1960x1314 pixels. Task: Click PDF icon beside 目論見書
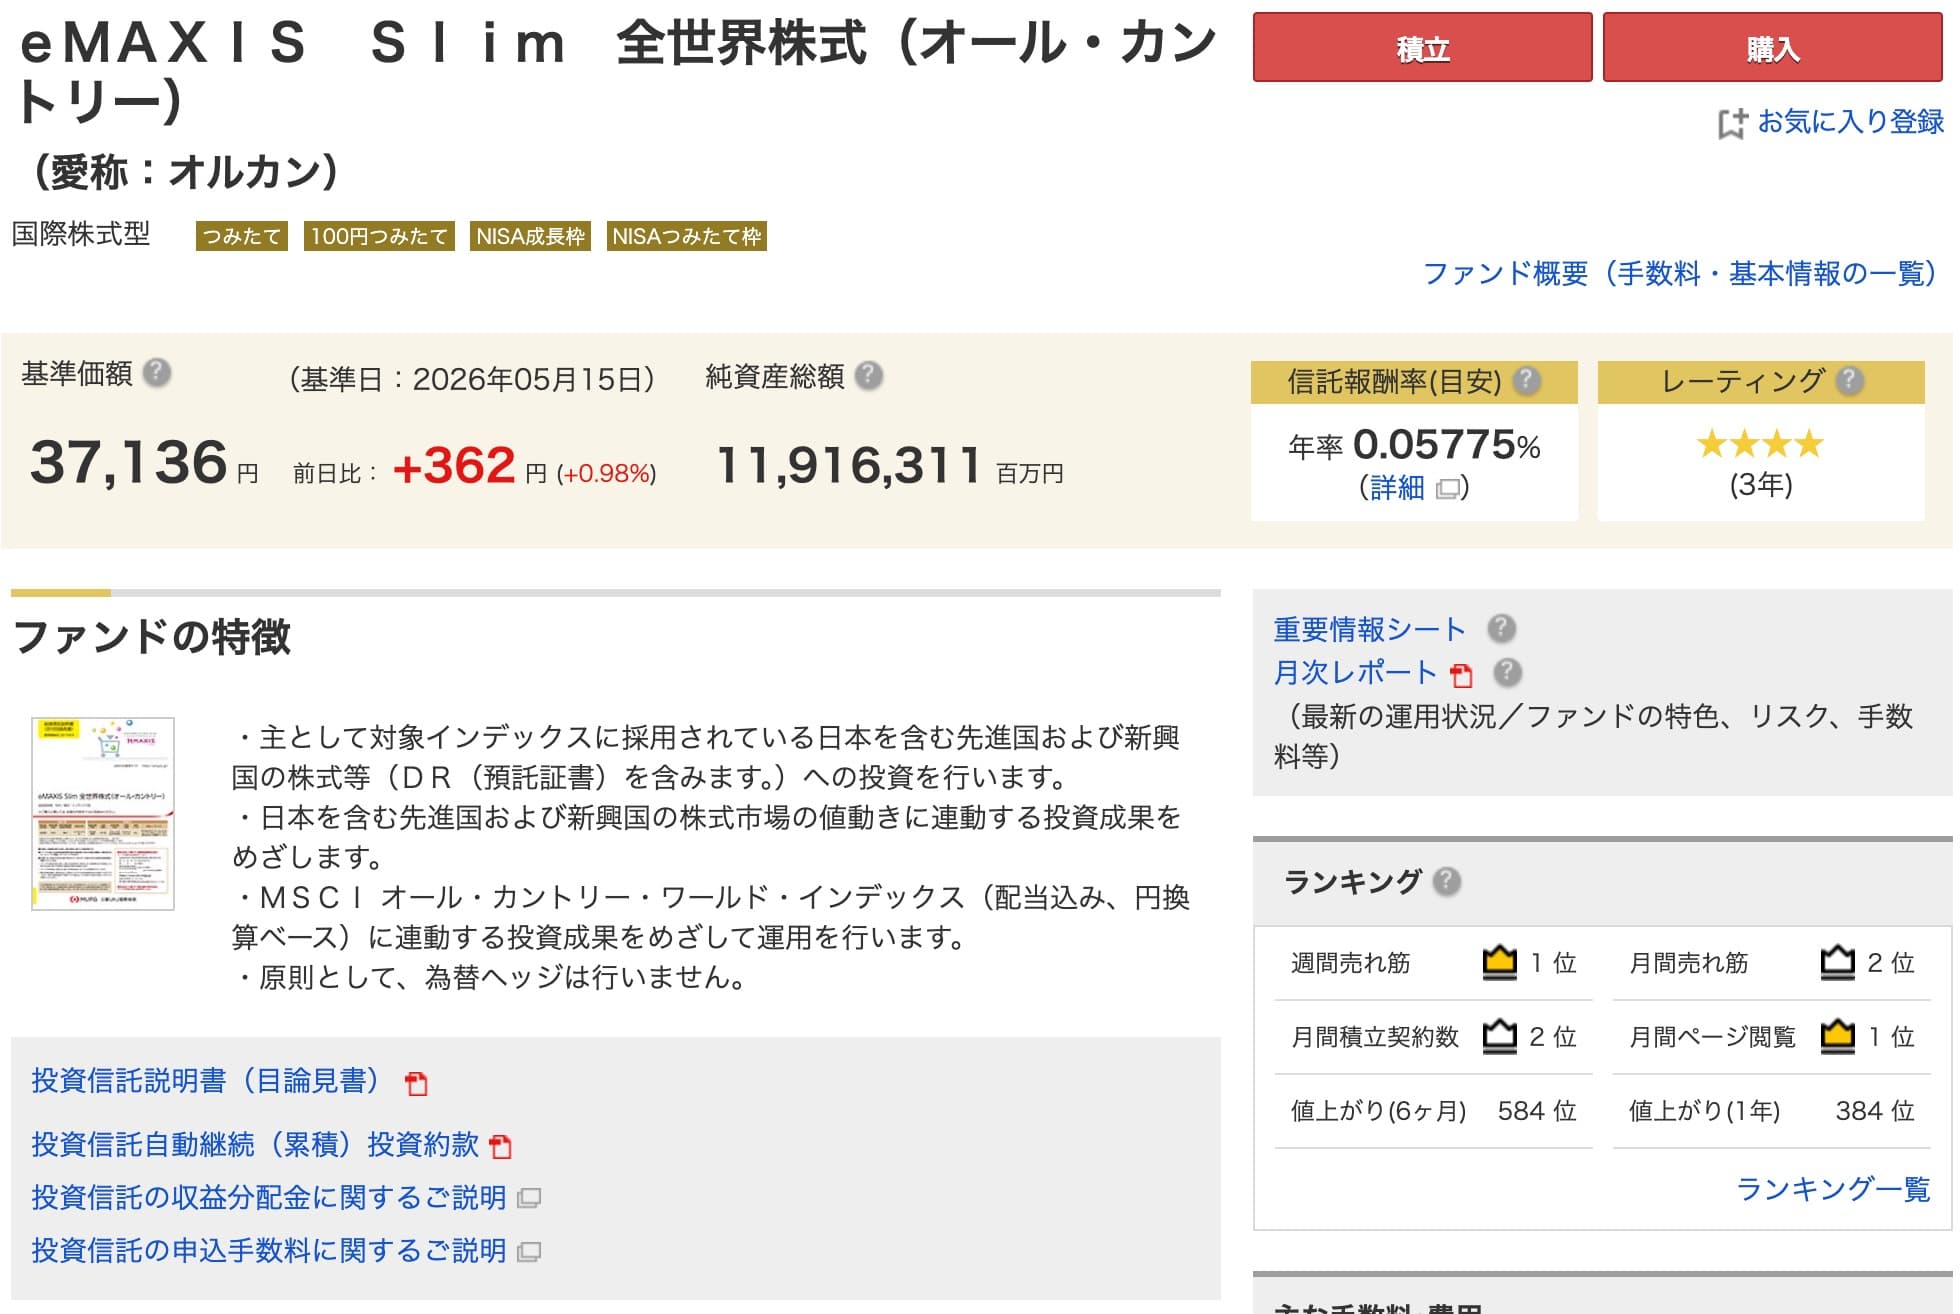[416, 1083]
